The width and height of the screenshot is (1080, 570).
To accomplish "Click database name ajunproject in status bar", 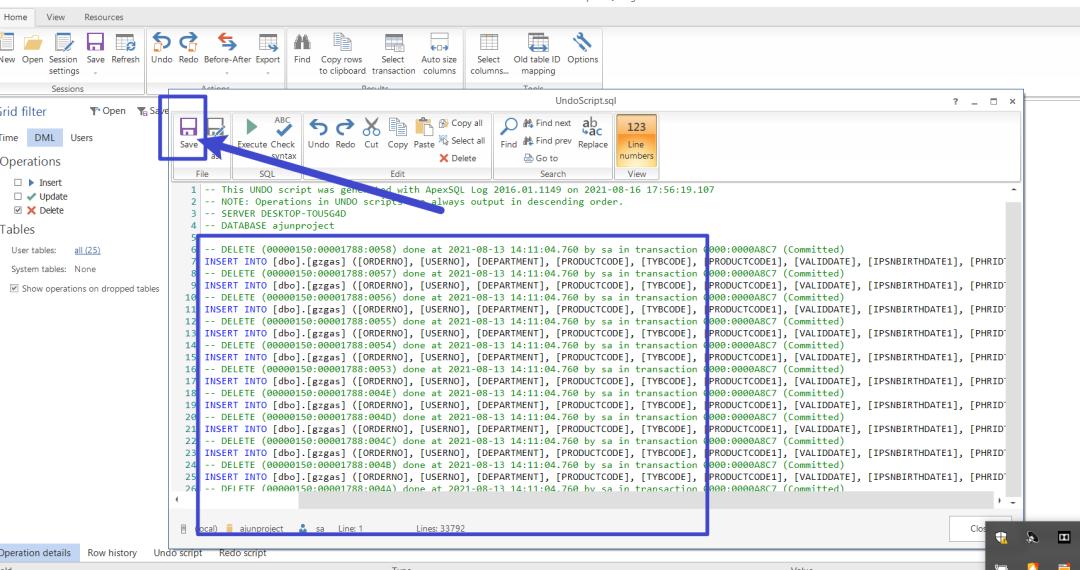I will [262, 529].
